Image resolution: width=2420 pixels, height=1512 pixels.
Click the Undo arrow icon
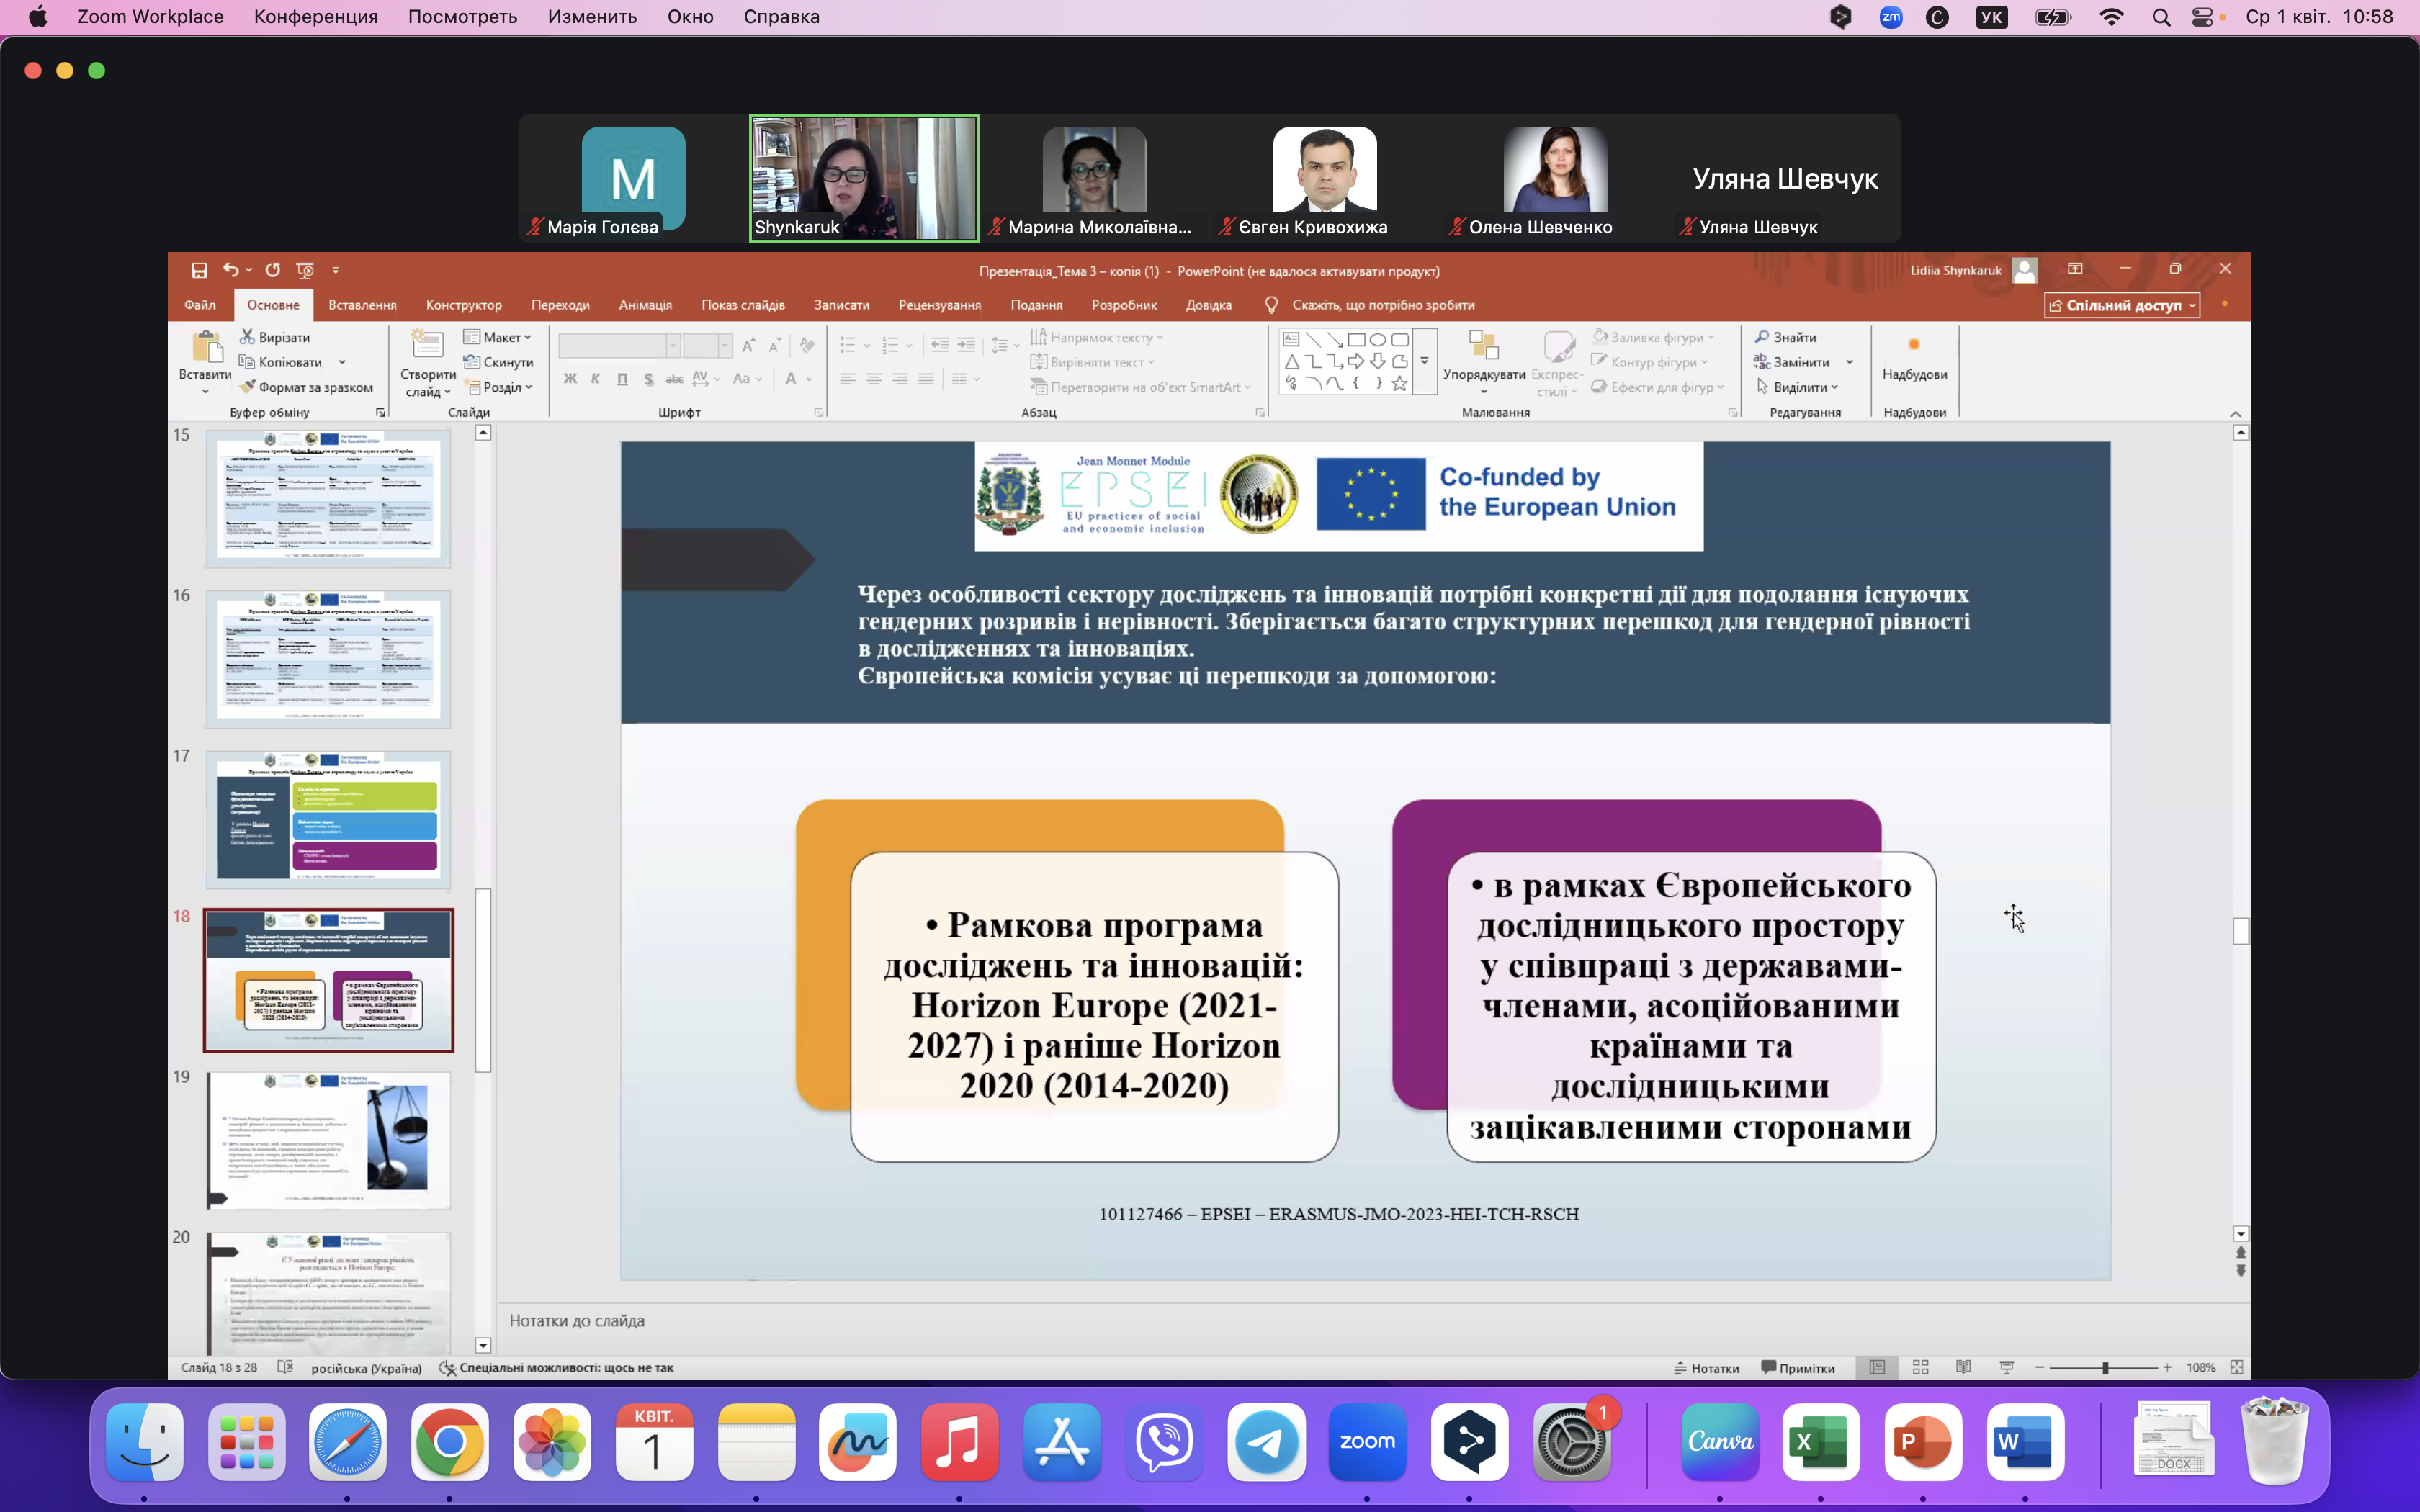point(231,270)
